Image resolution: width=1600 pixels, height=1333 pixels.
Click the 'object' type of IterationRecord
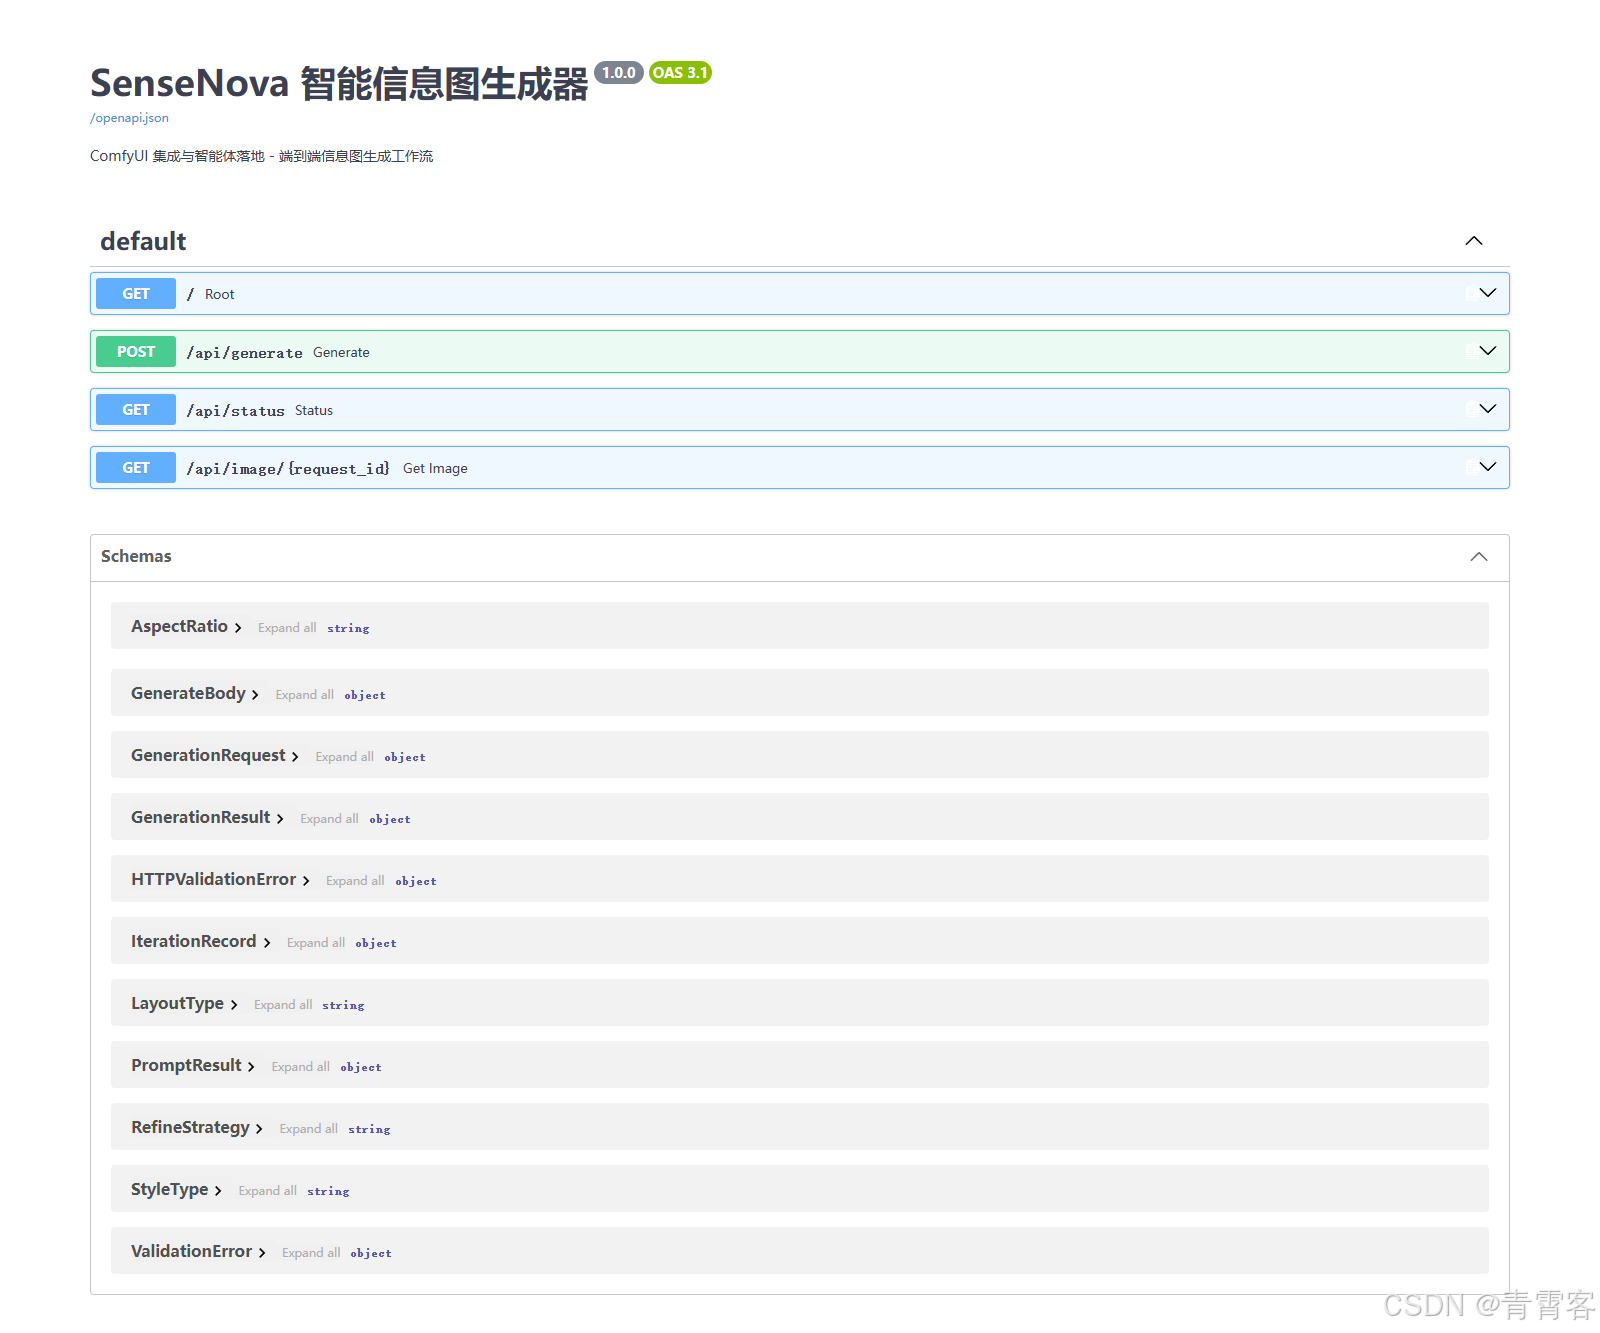tap(376, 943)
